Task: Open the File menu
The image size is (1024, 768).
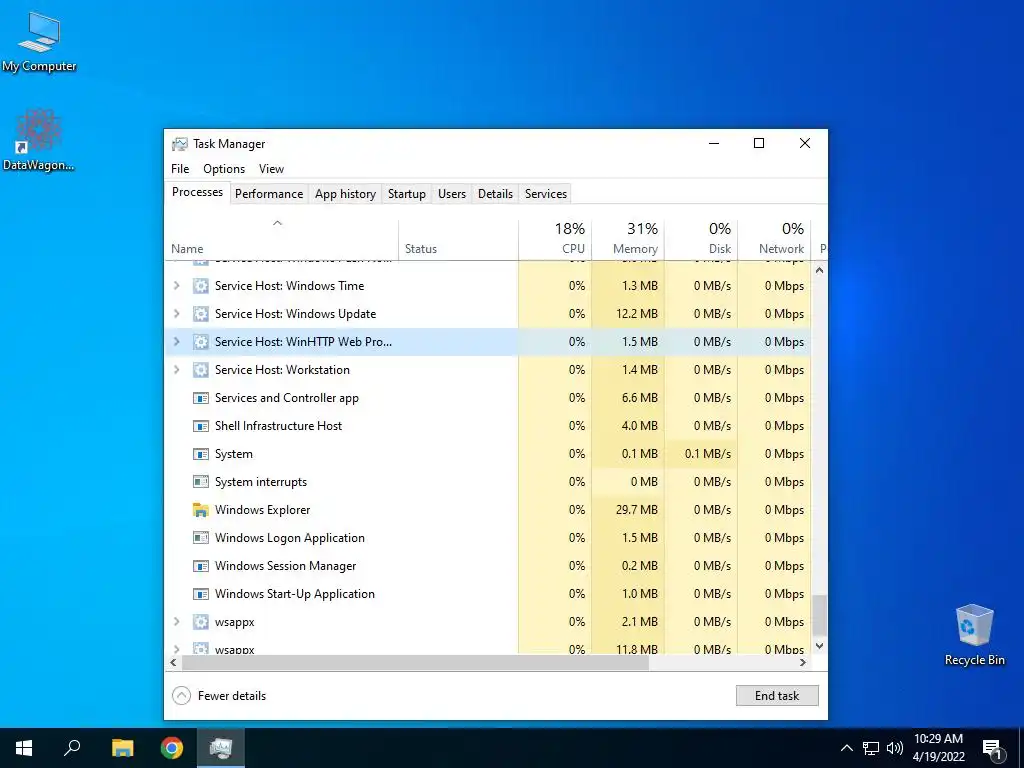Action: [180, 169]
